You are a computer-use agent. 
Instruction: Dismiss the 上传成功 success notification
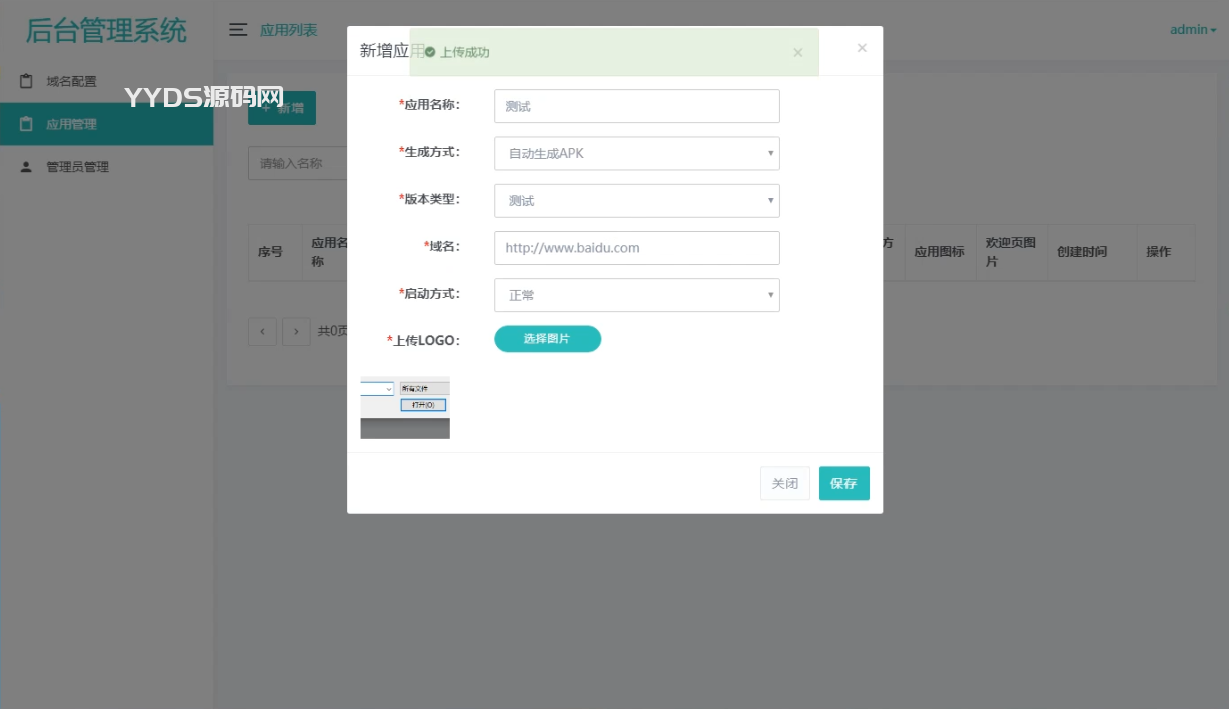click(x=798, y=52)
